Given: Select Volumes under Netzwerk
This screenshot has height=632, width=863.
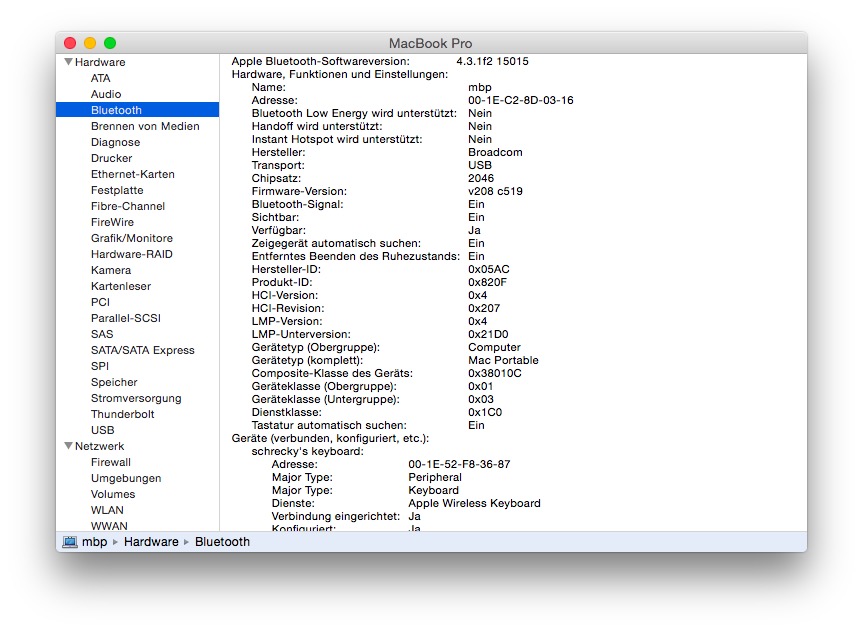Looking at the screenshot, I should [113, 494].
